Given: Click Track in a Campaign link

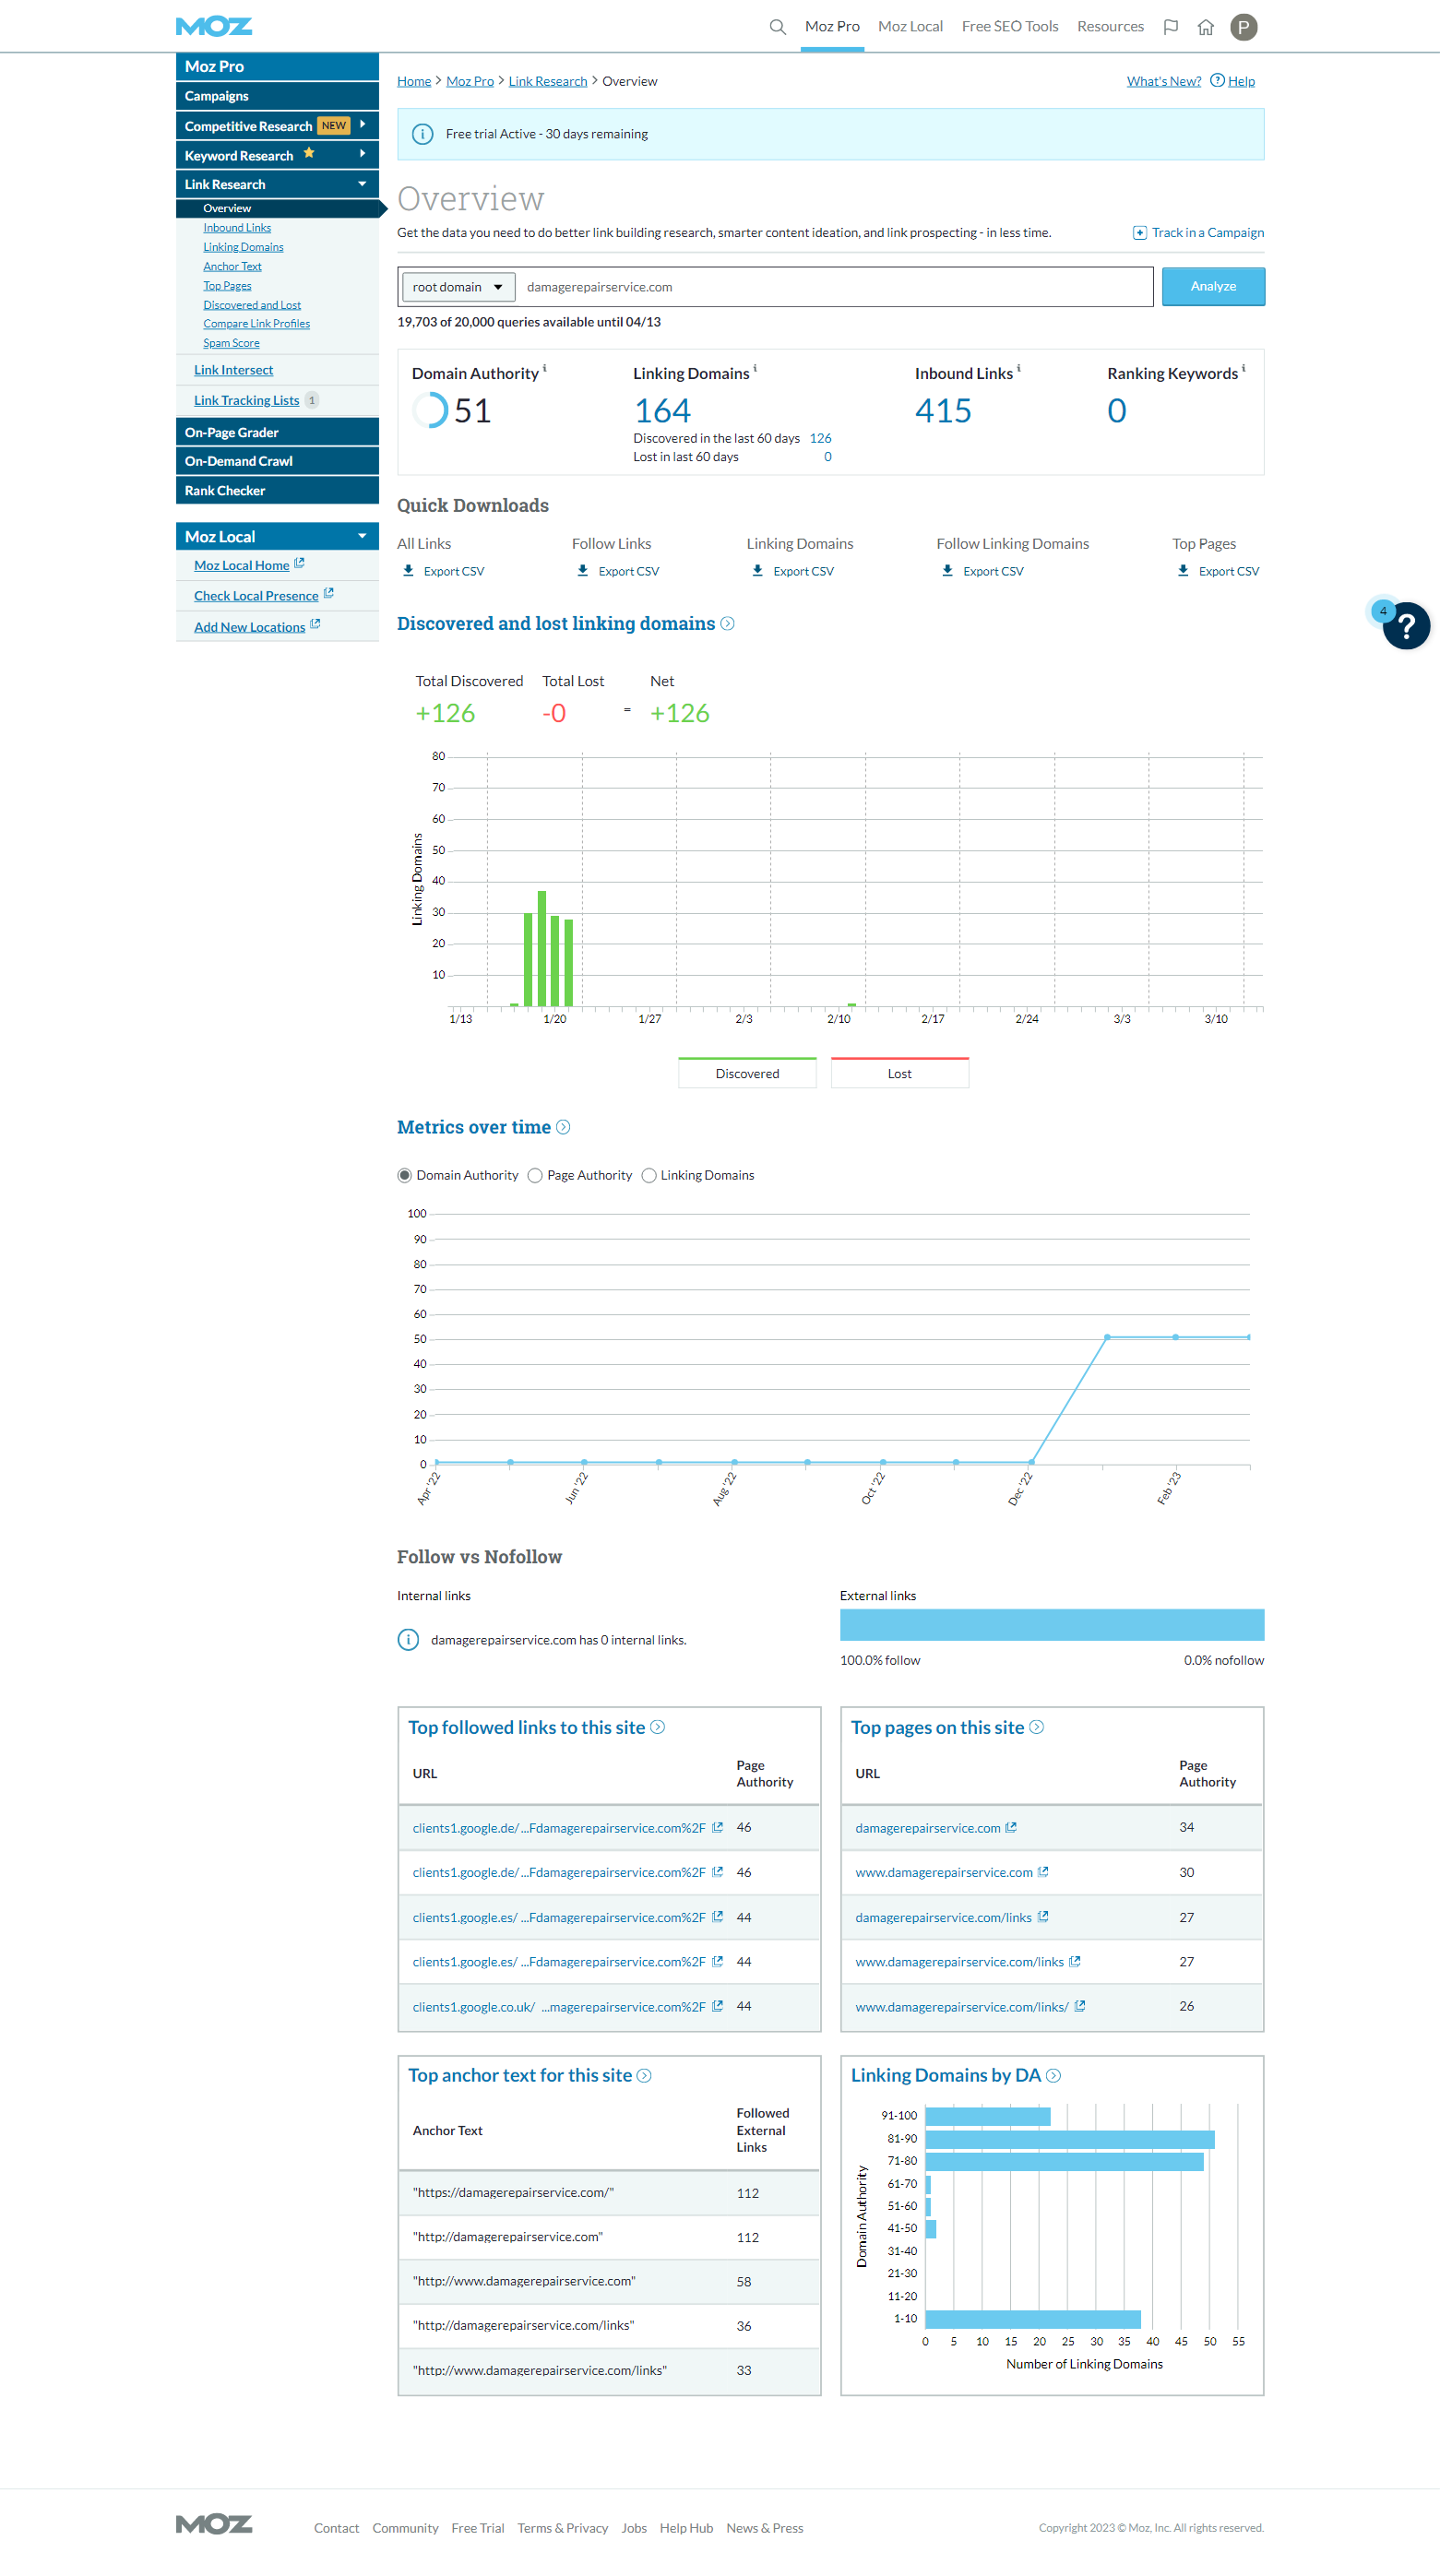Looking at the screenshot, I should (1208, 232).
